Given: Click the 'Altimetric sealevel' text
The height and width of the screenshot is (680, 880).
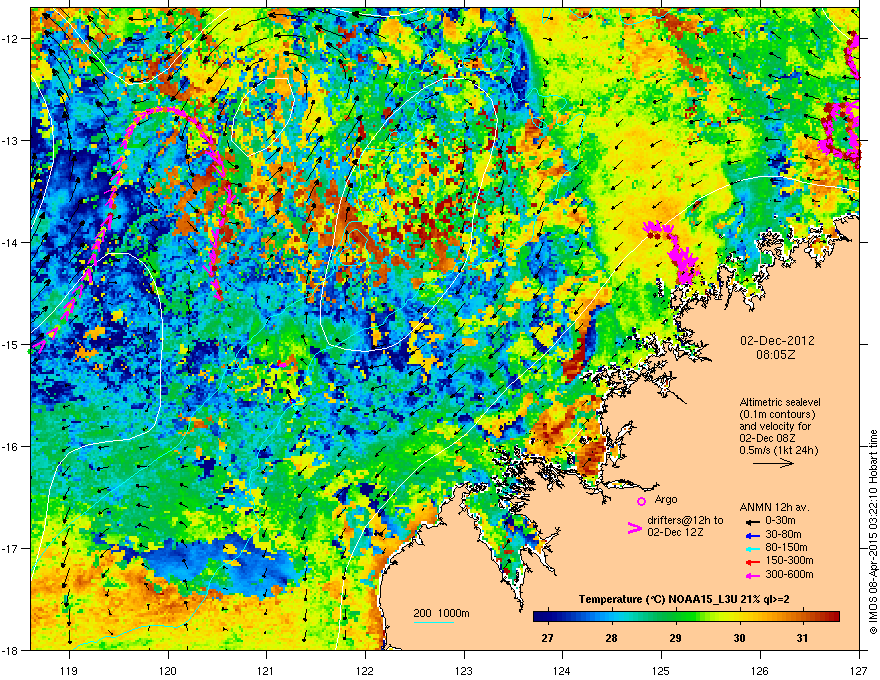Looking at the screenshot, I should [x=780, y=403].
